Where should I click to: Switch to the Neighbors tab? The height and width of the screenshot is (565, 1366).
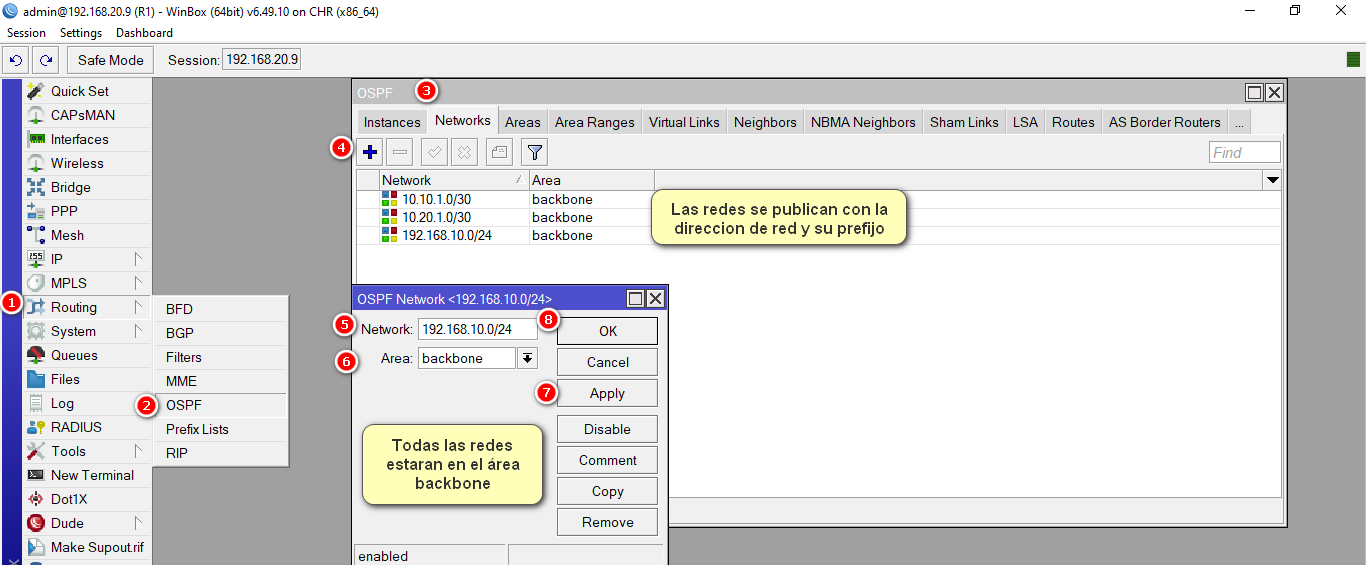click(x=765, y=122)
